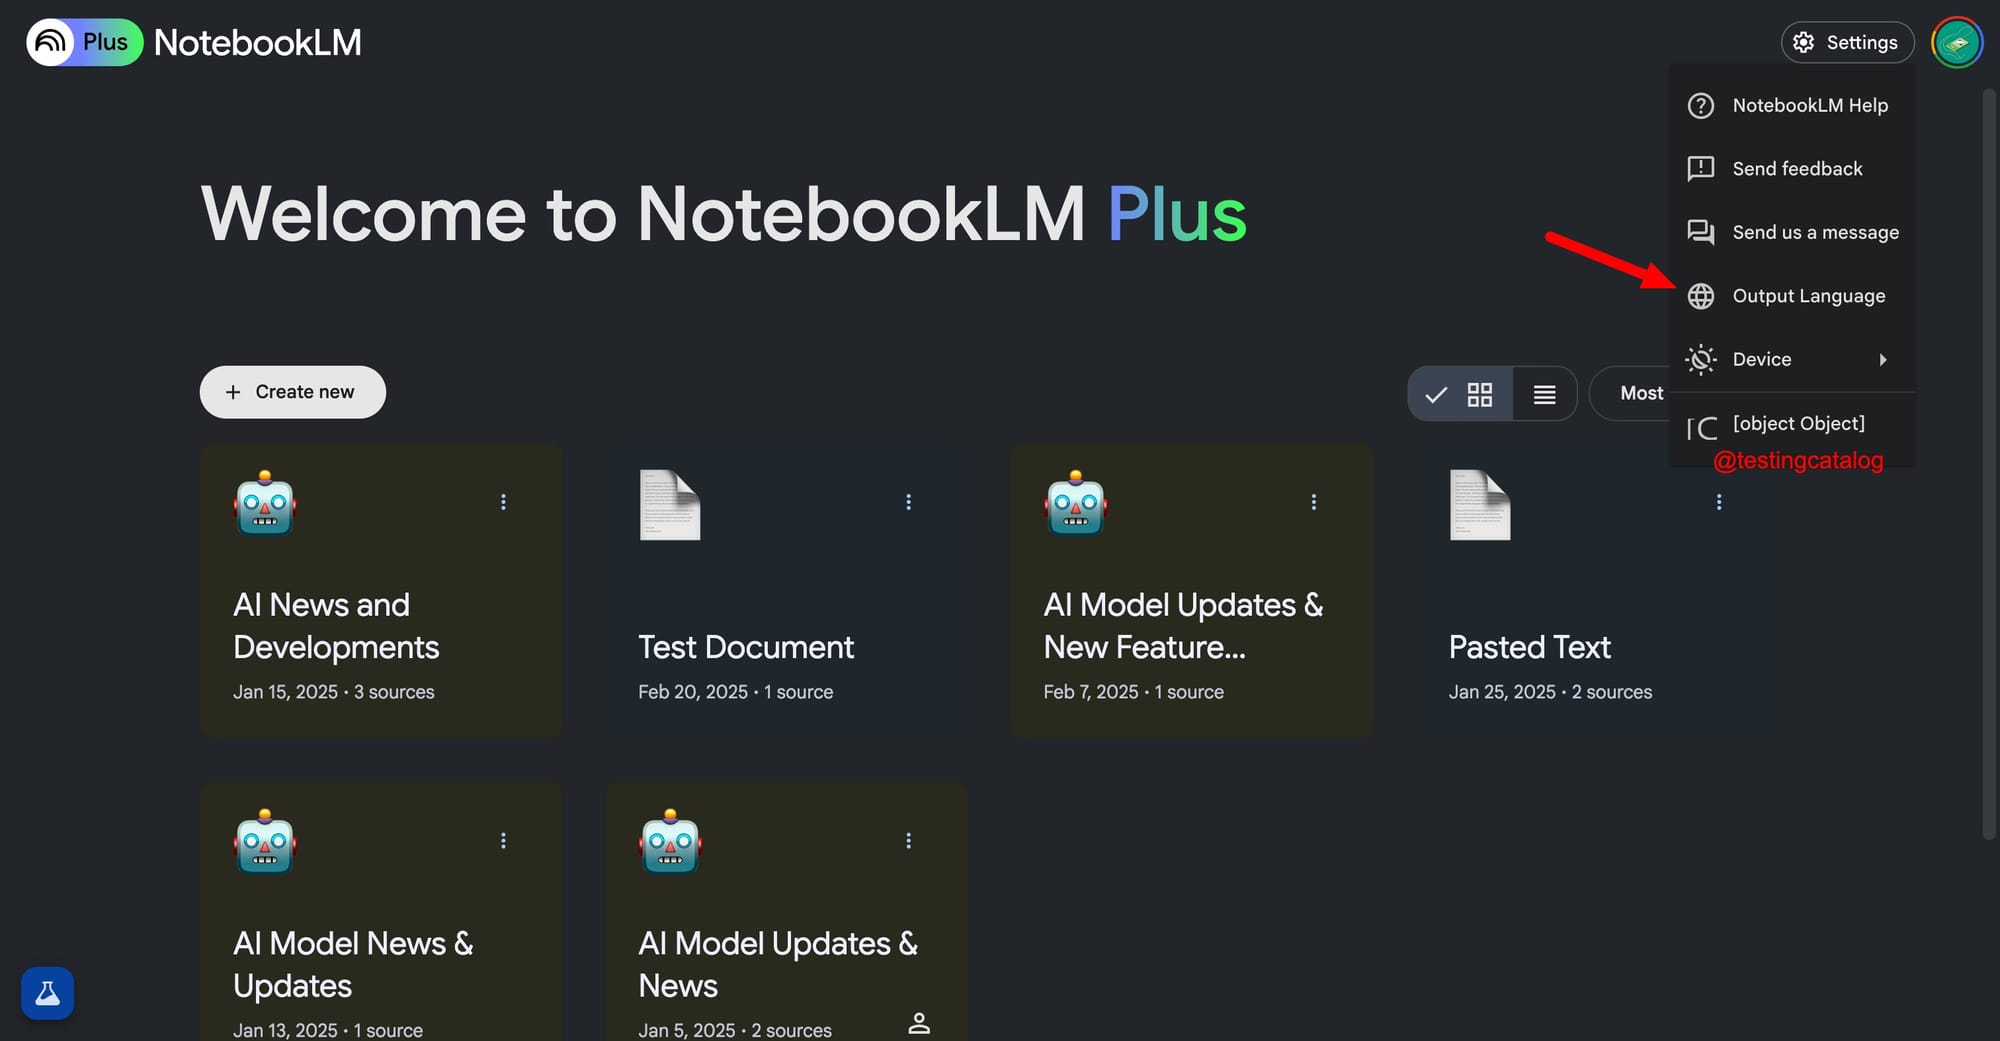This screenshot has width=2000, height=1041.
Task: Click robot icon on AI Model Updates & News
Action: [x=670, y=842]
